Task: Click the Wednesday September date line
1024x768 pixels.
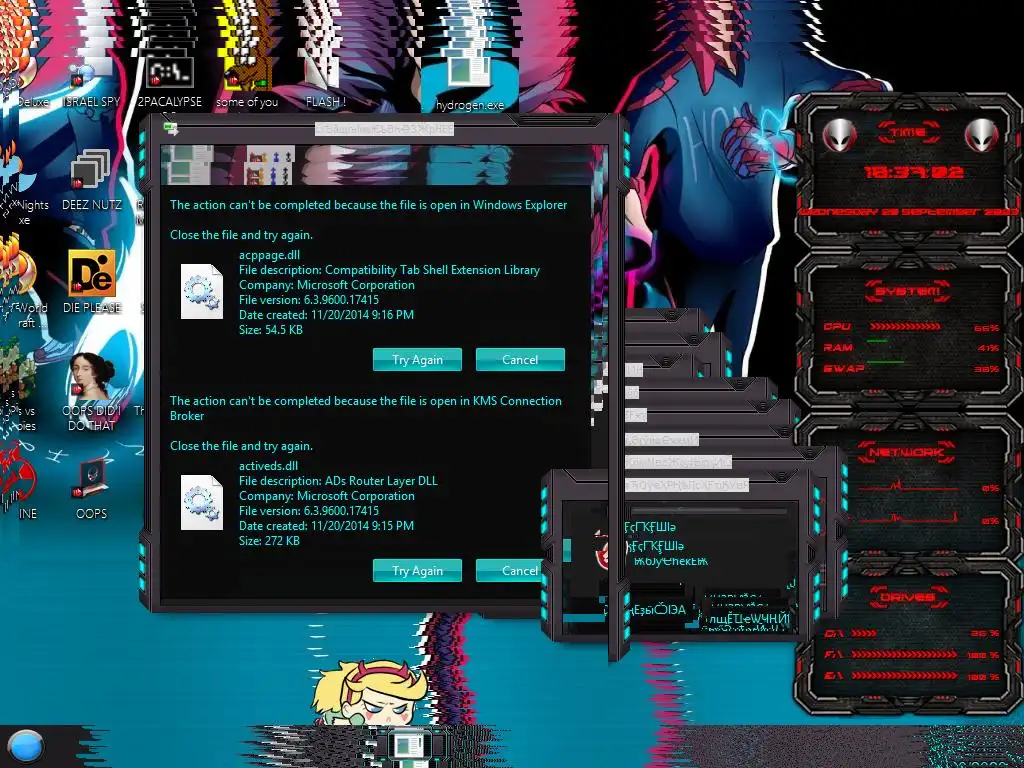Action: [908, 212]
